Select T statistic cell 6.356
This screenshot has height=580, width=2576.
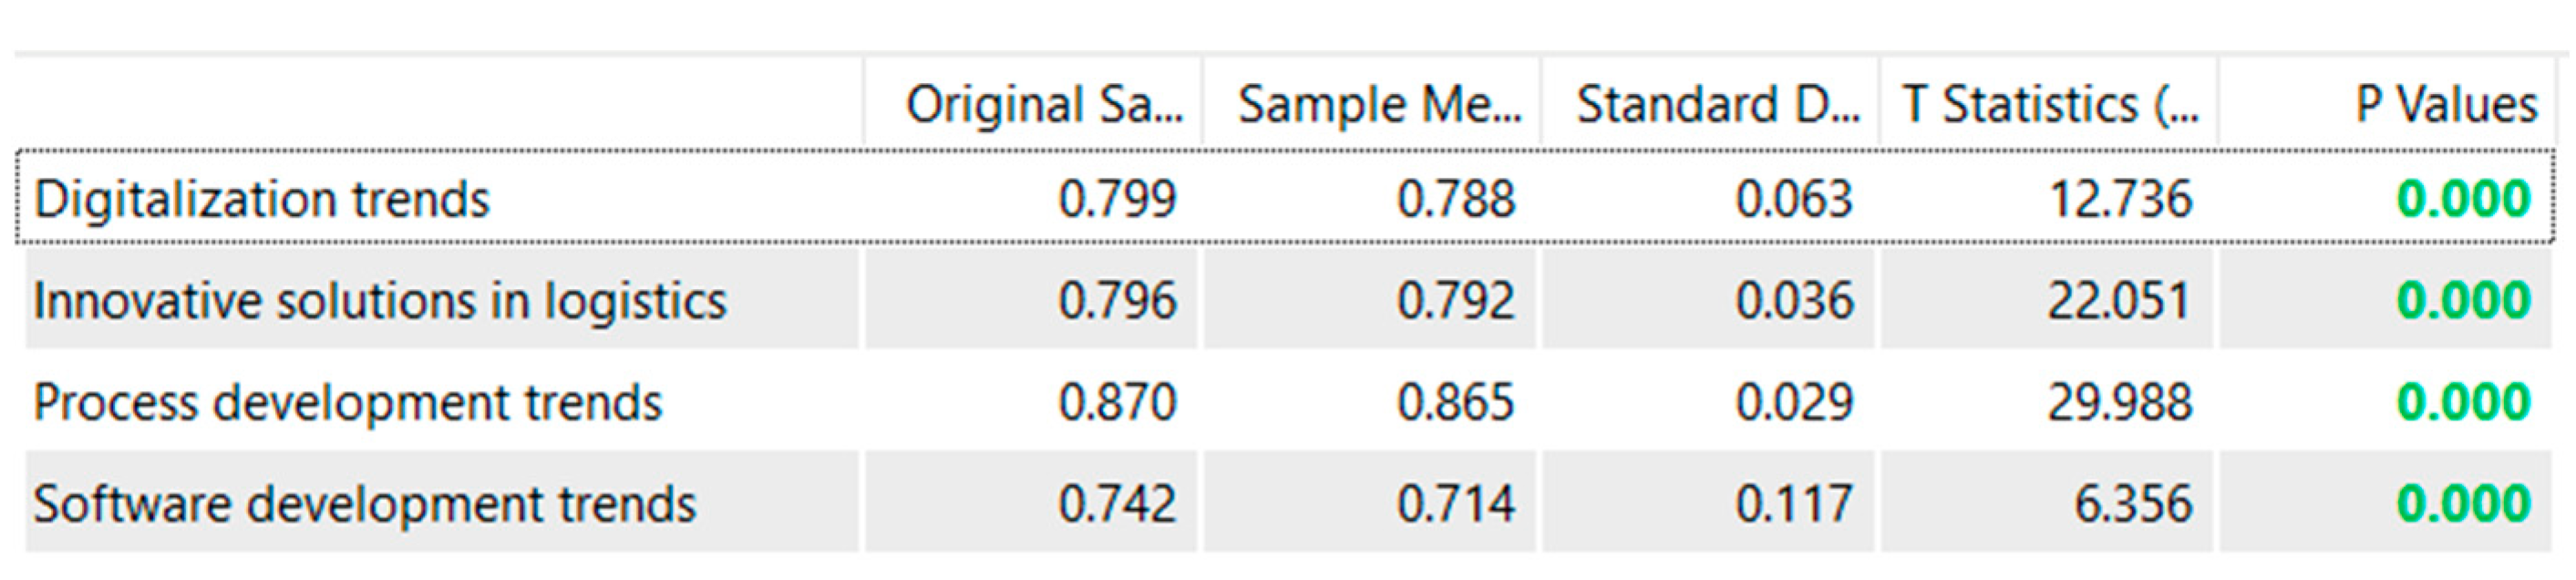2133,504
